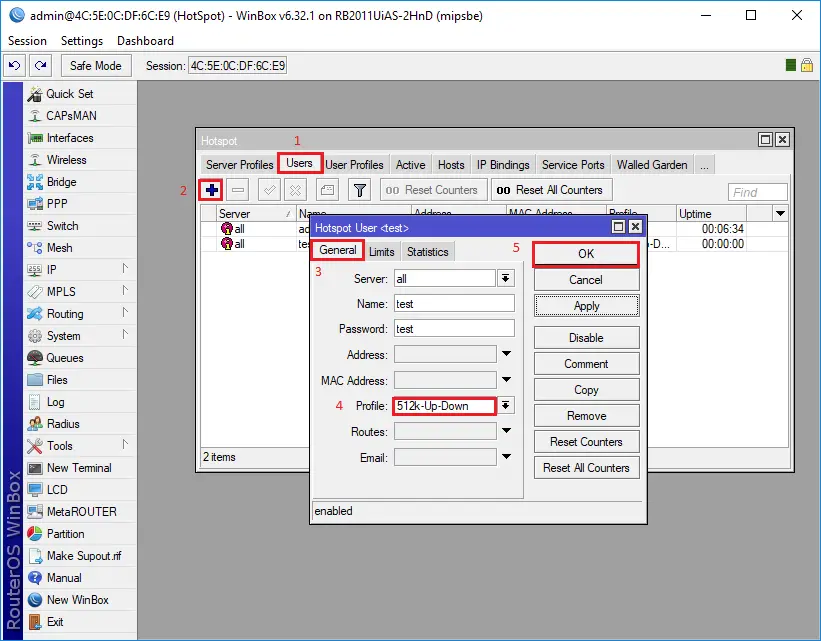Switch to the User Profiles tab
Screen dimensions: 821x641
pyautogui.click(x=354, y=165)
